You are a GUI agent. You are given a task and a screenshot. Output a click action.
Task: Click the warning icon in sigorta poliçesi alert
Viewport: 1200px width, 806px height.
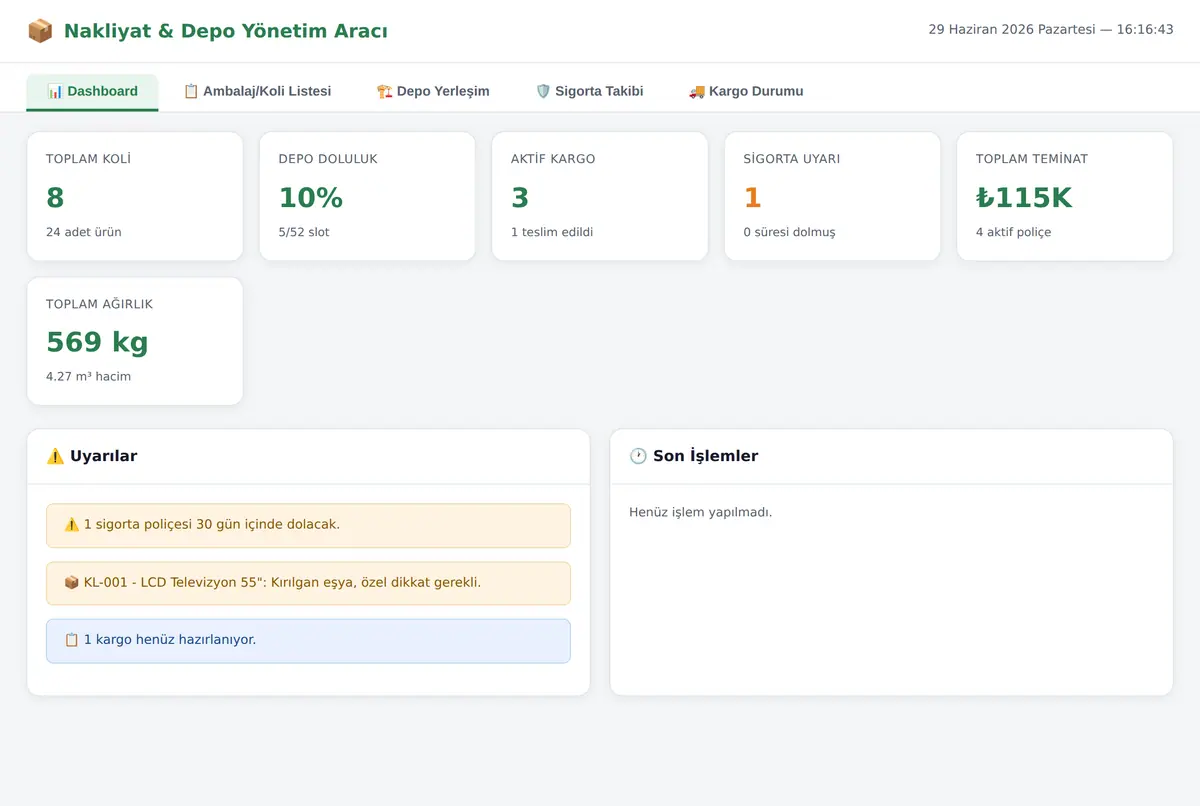72,524
